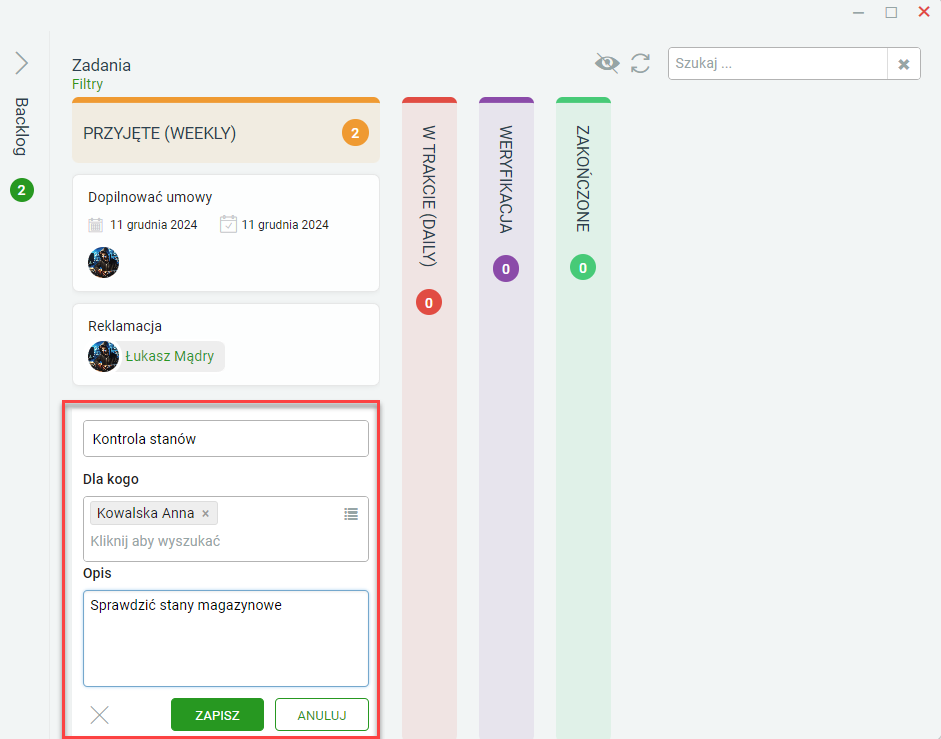Open the Reklamacja task card
941x739 pixels.
226,344
